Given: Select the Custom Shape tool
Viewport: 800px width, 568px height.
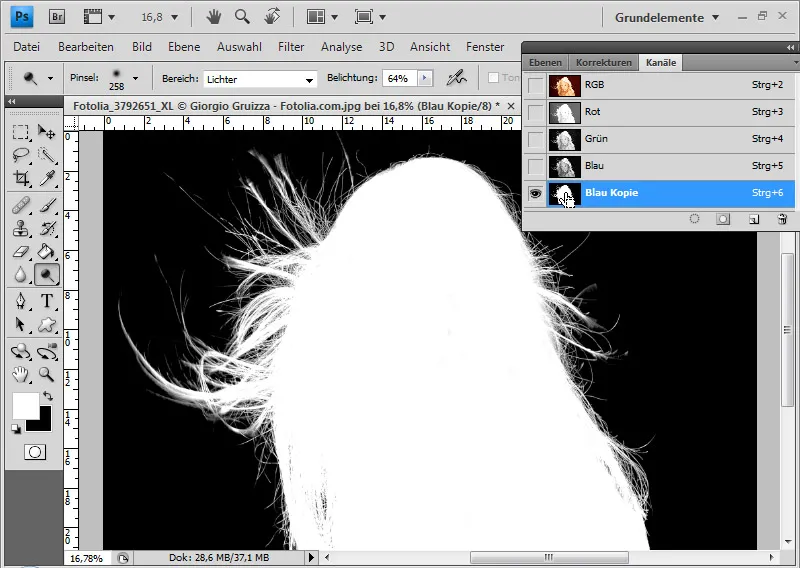Looking at the screenshot, I should click(46, 324).
